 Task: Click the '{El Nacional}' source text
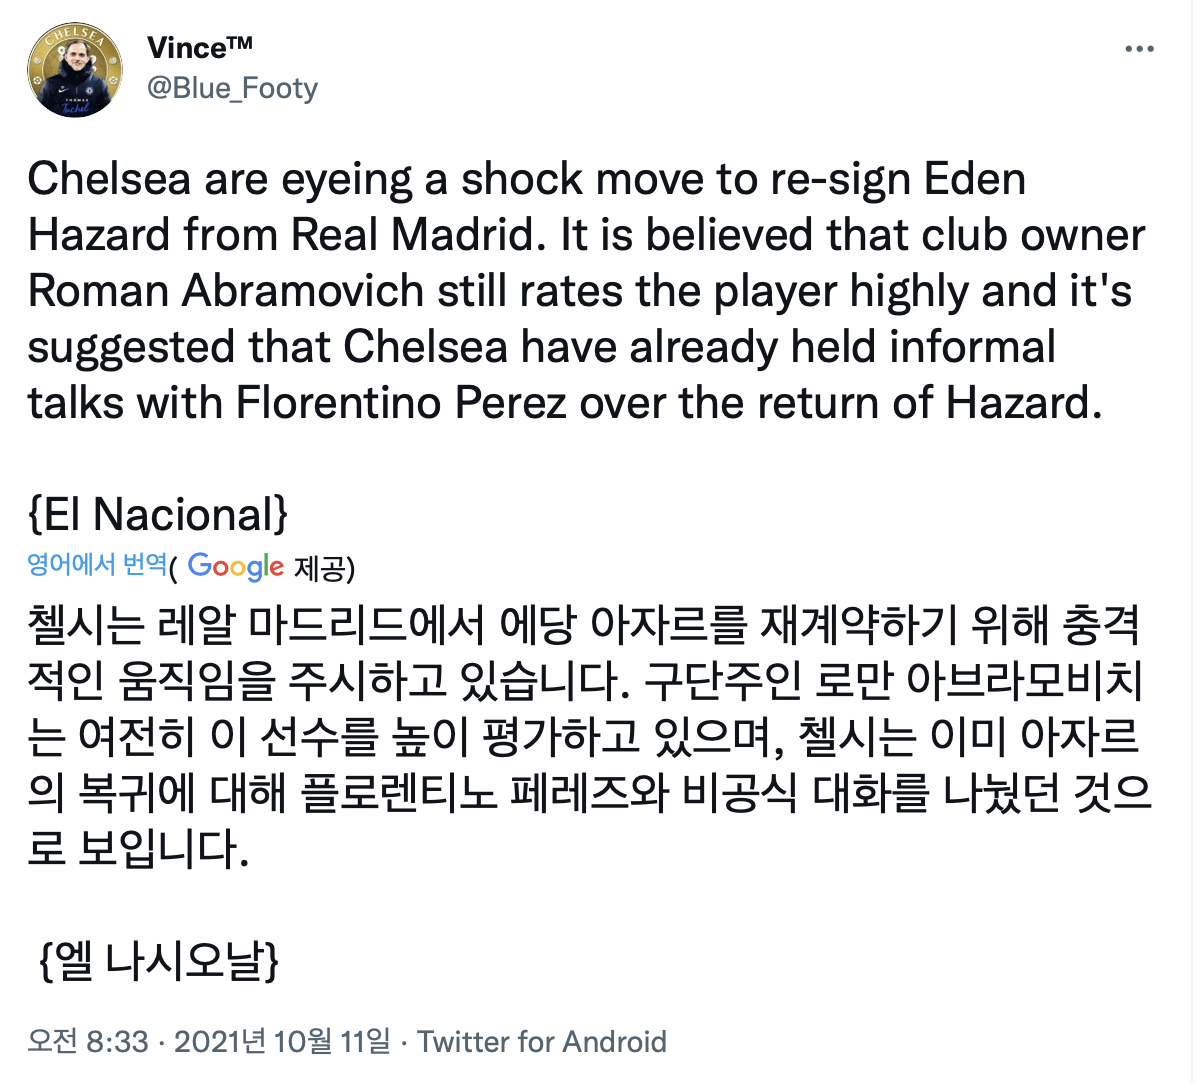coord(158,514)
